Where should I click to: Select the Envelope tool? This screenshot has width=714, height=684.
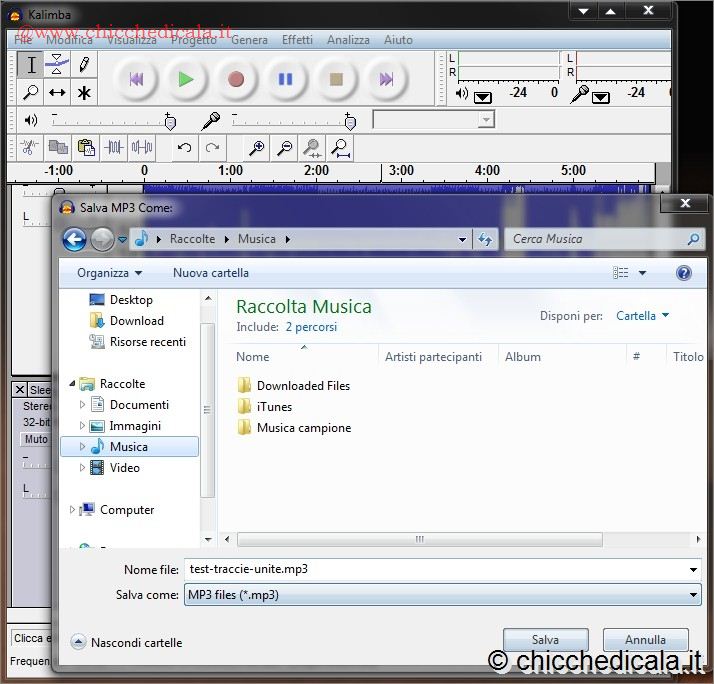(x=57, y=65)
